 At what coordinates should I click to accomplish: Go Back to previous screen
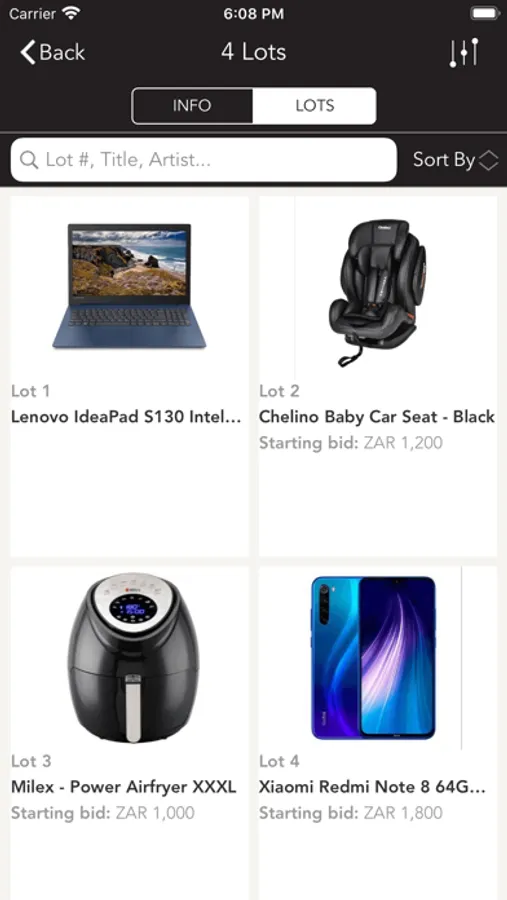[x=53, y=52]
